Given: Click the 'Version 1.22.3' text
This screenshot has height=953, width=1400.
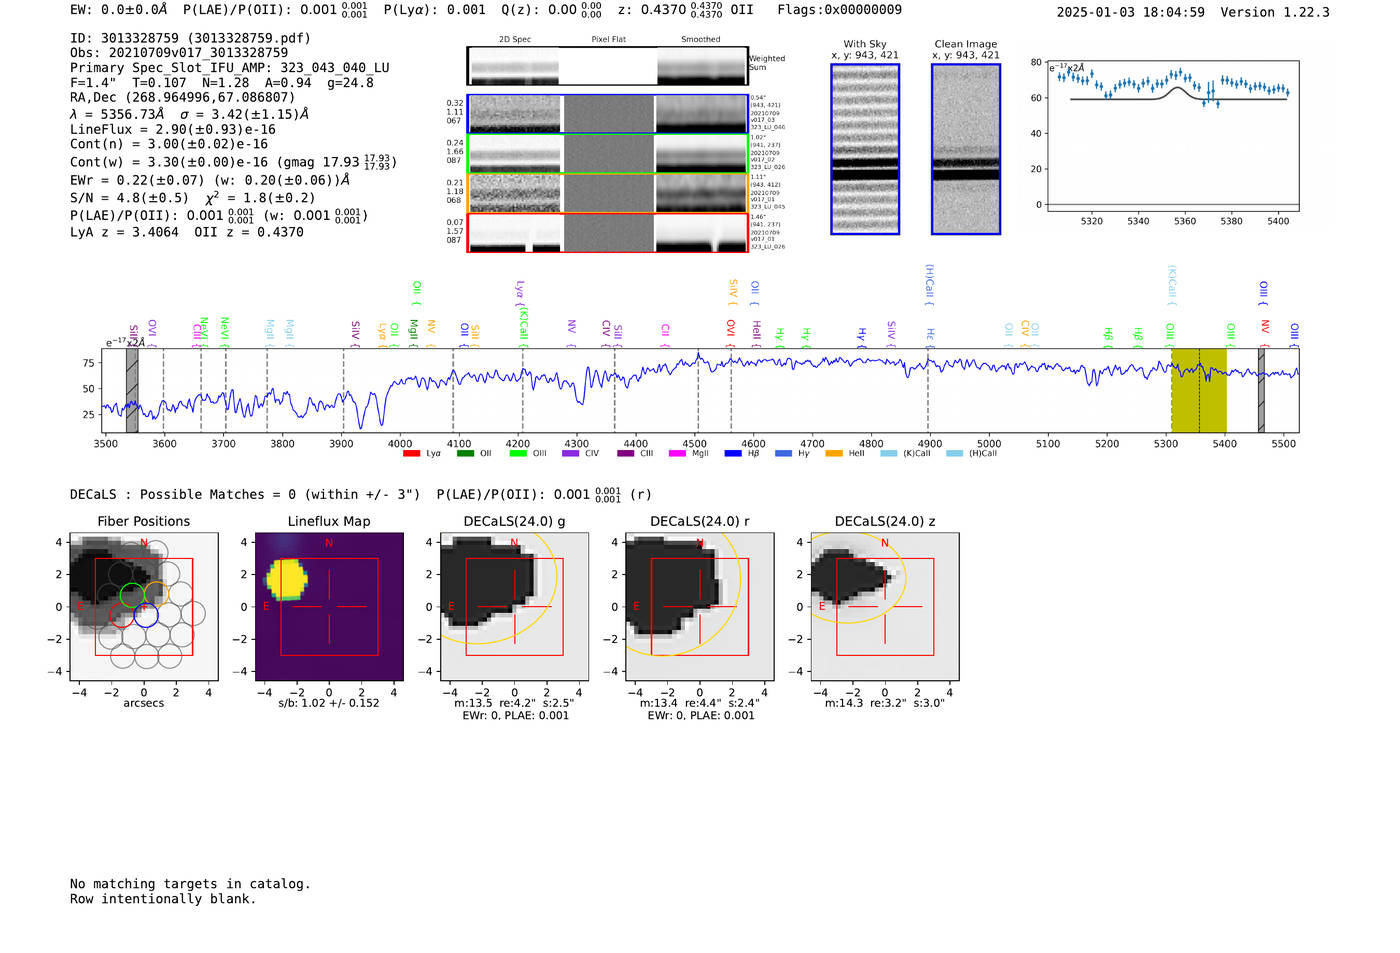Looking at the screenshot, I should click(1275, 12).
